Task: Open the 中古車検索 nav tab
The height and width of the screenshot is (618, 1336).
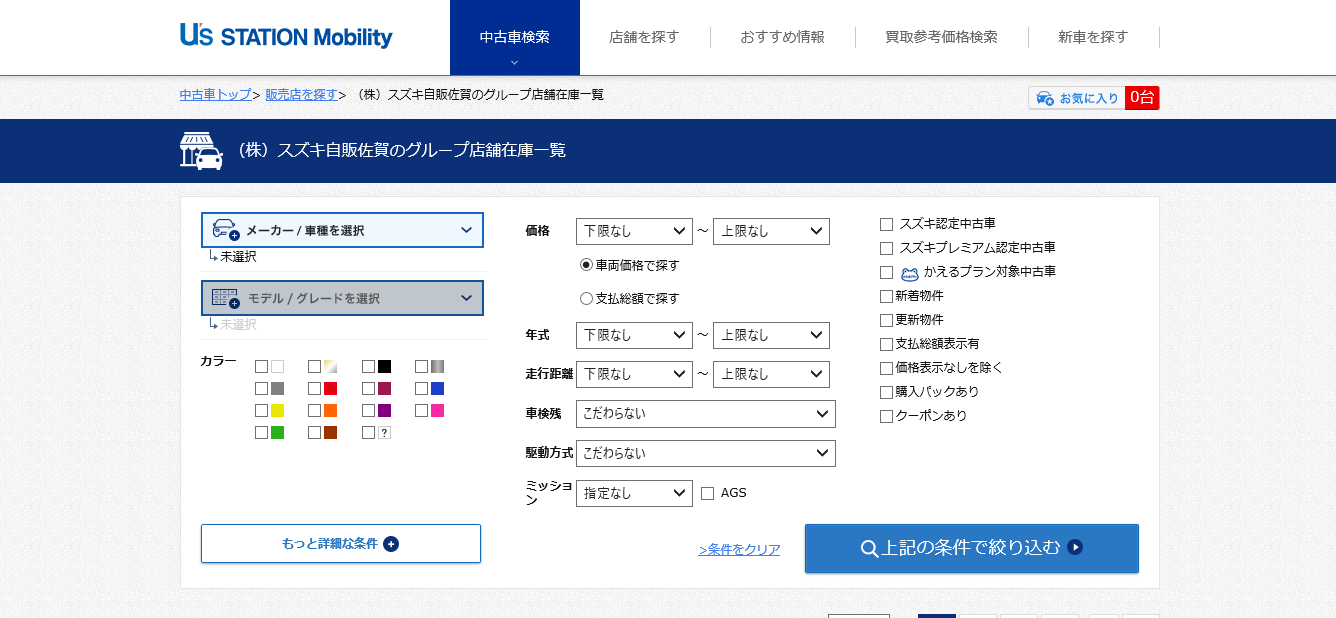Action: (x=514, y=37)
